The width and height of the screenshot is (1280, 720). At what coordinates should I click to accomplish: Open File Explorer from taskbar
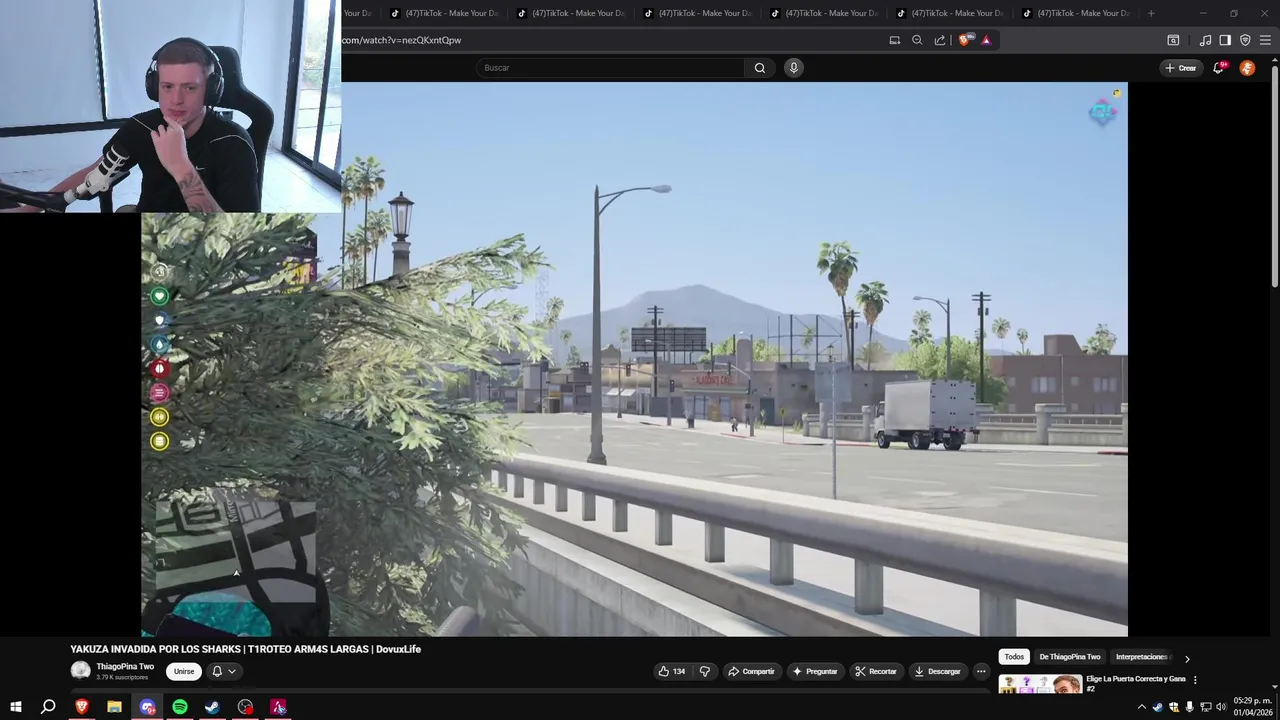tap(115, 707)
